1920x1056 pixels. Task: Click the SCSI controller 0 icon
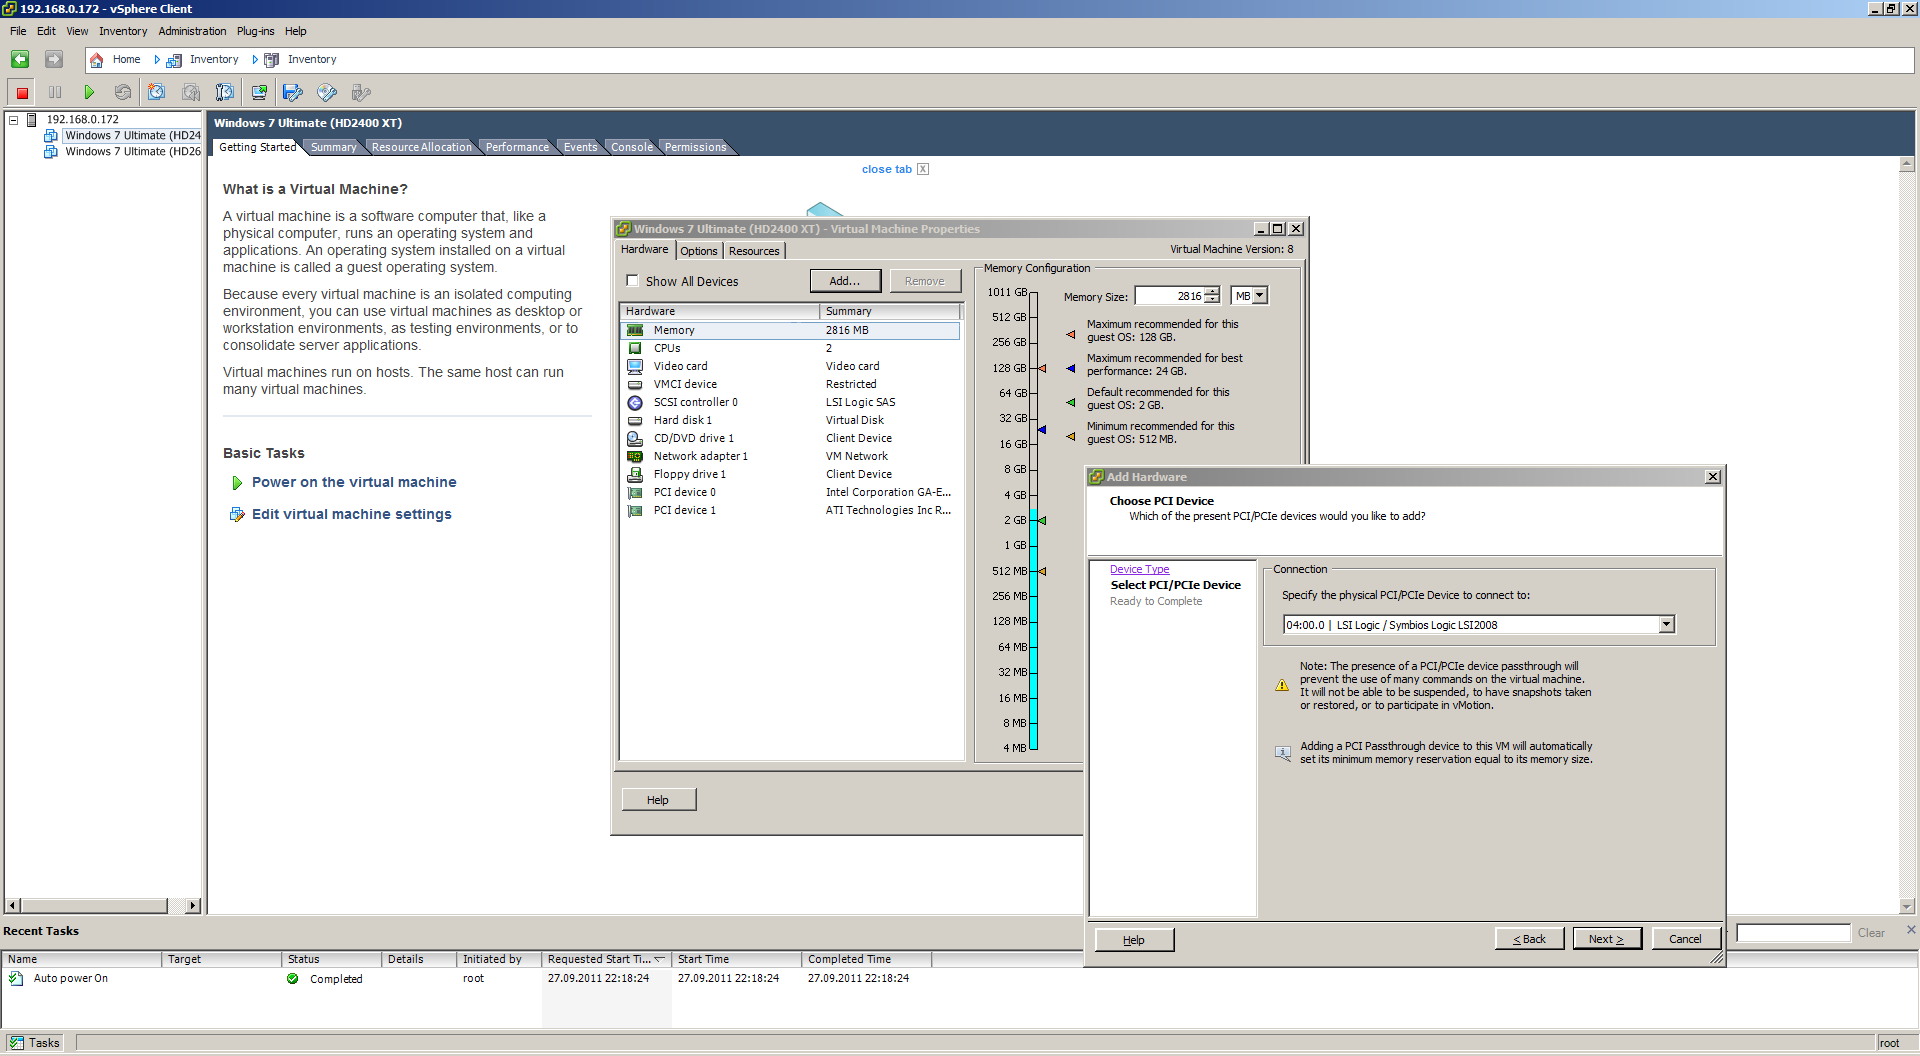click(635, 402)
